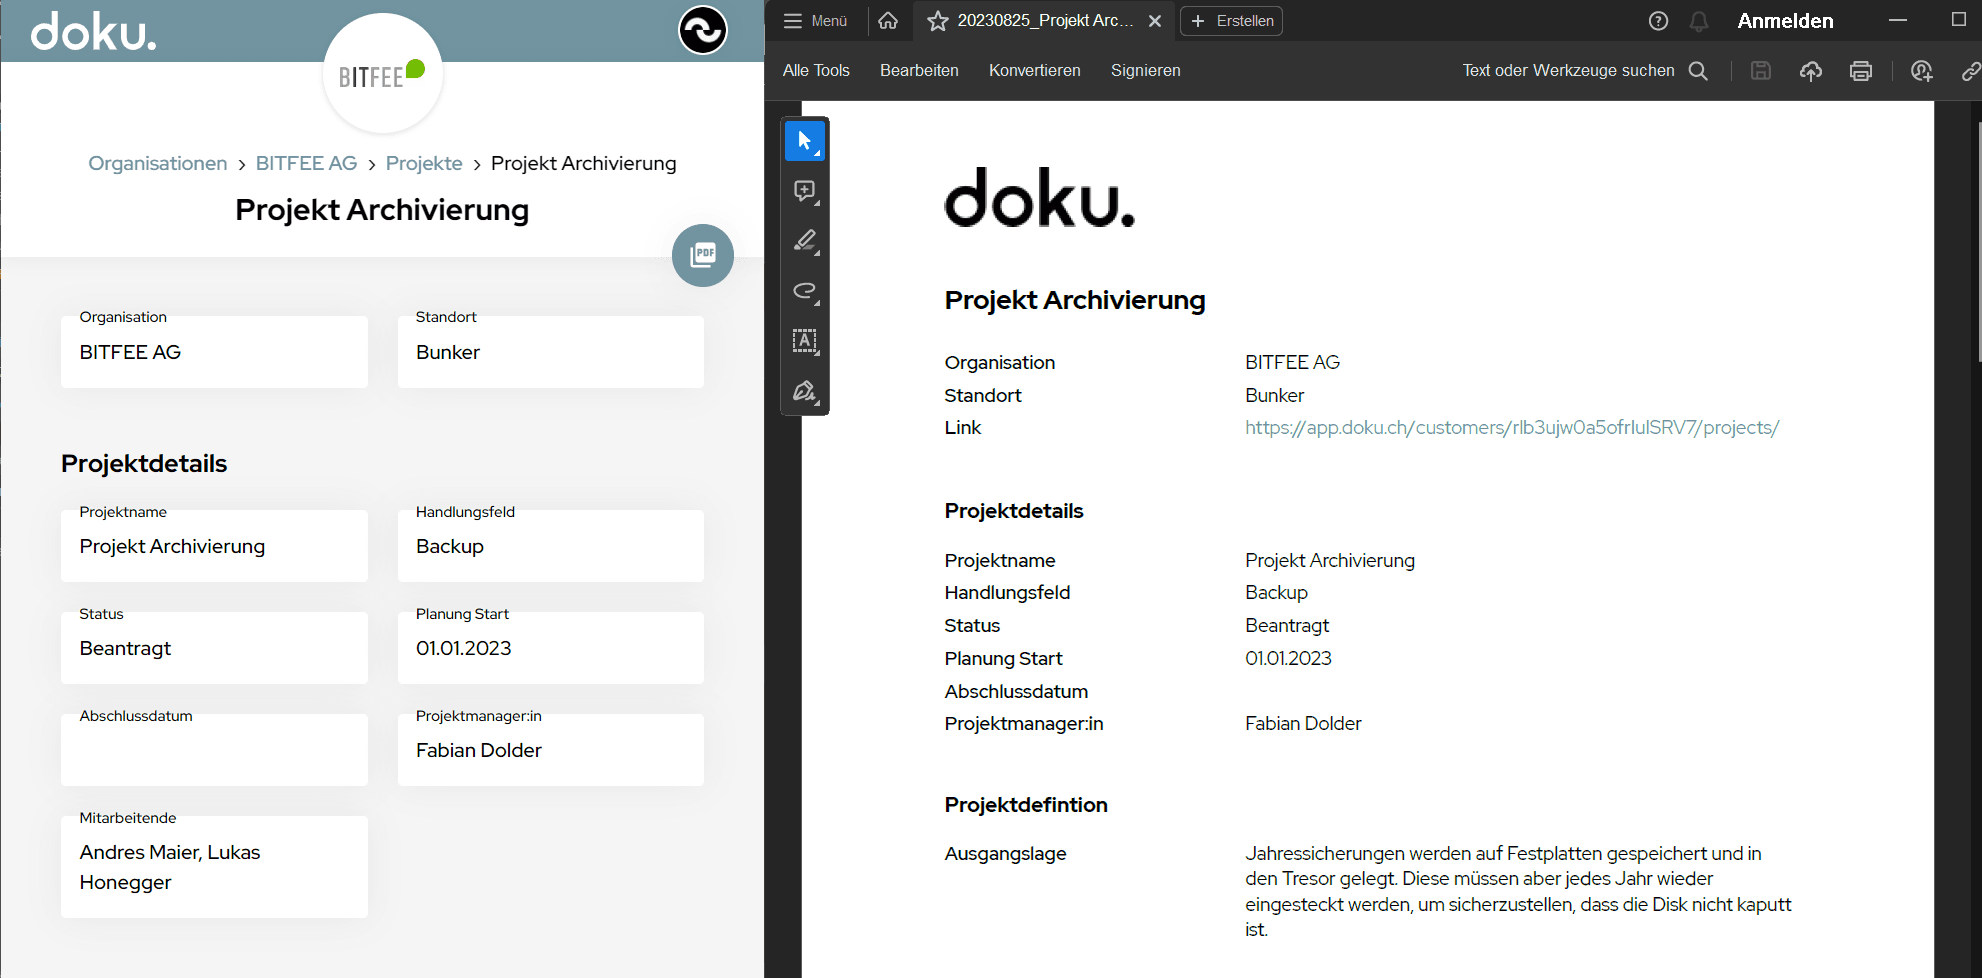Follow the app.doku.ch project link in the PDF

(1511, 427)
